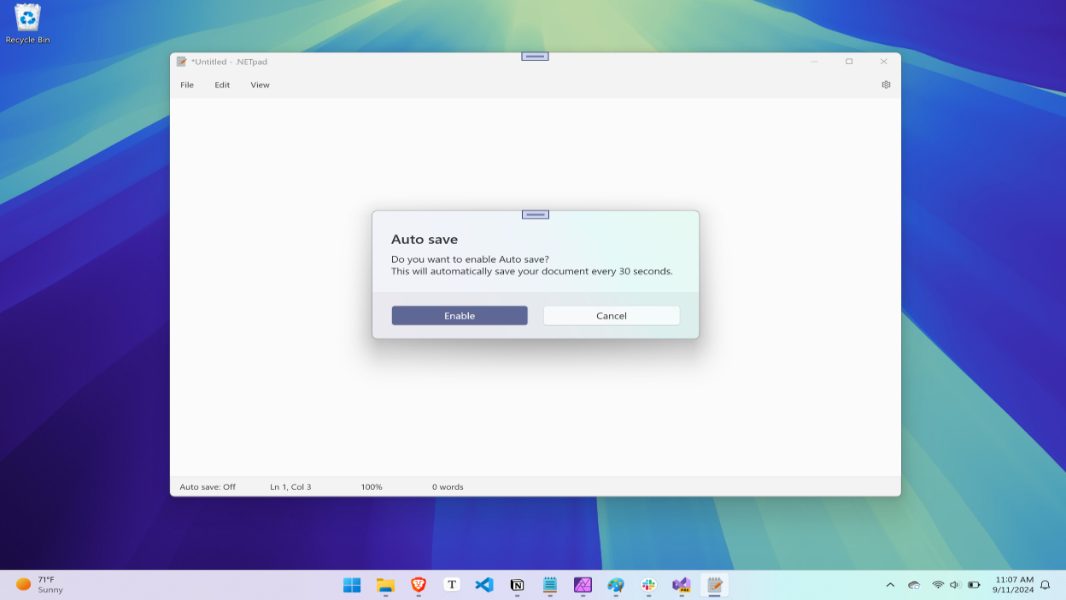Screen dimensions: 1066x600
Task: Expand hidden system tray icons
Action: coord(889,585)
